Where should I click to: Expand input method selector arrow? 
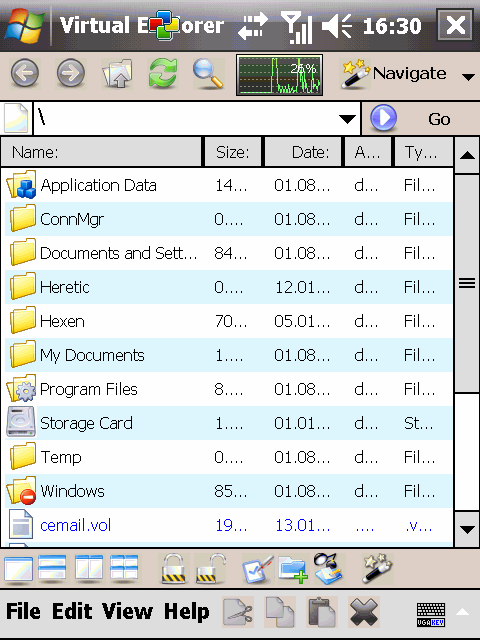pyautogui.click(x=463, y=612)
